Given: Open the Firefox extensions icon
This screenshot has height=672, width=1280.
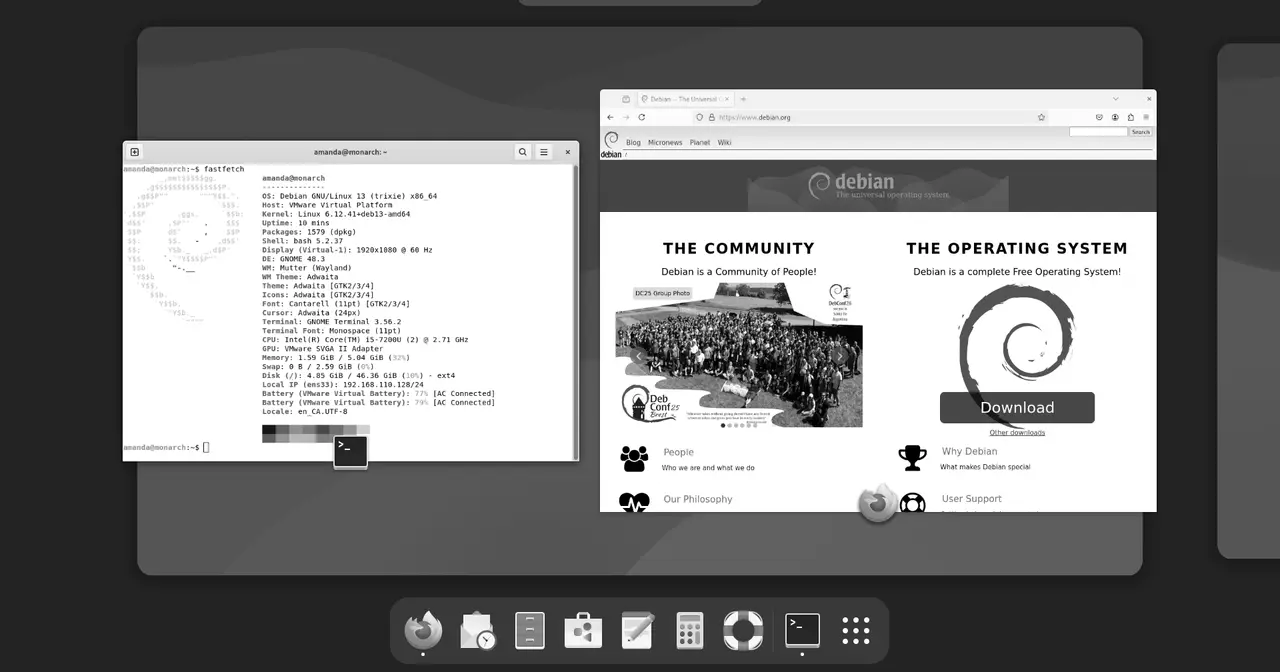Looking at the screenshot, I should pos(1131,117).
